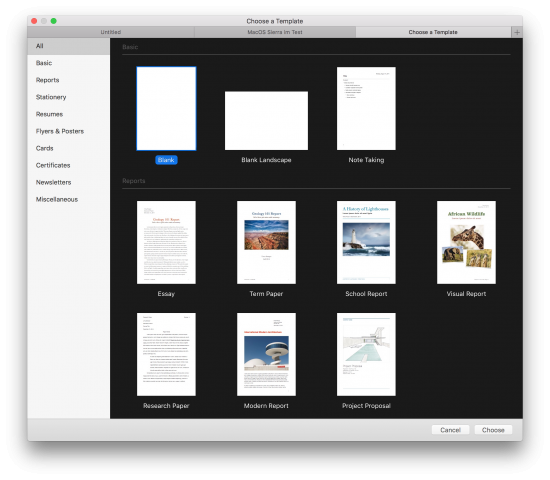Viewport: 550px width, 480px height.
Task: Open the Basic template category
Action: (x=69, y=63)
